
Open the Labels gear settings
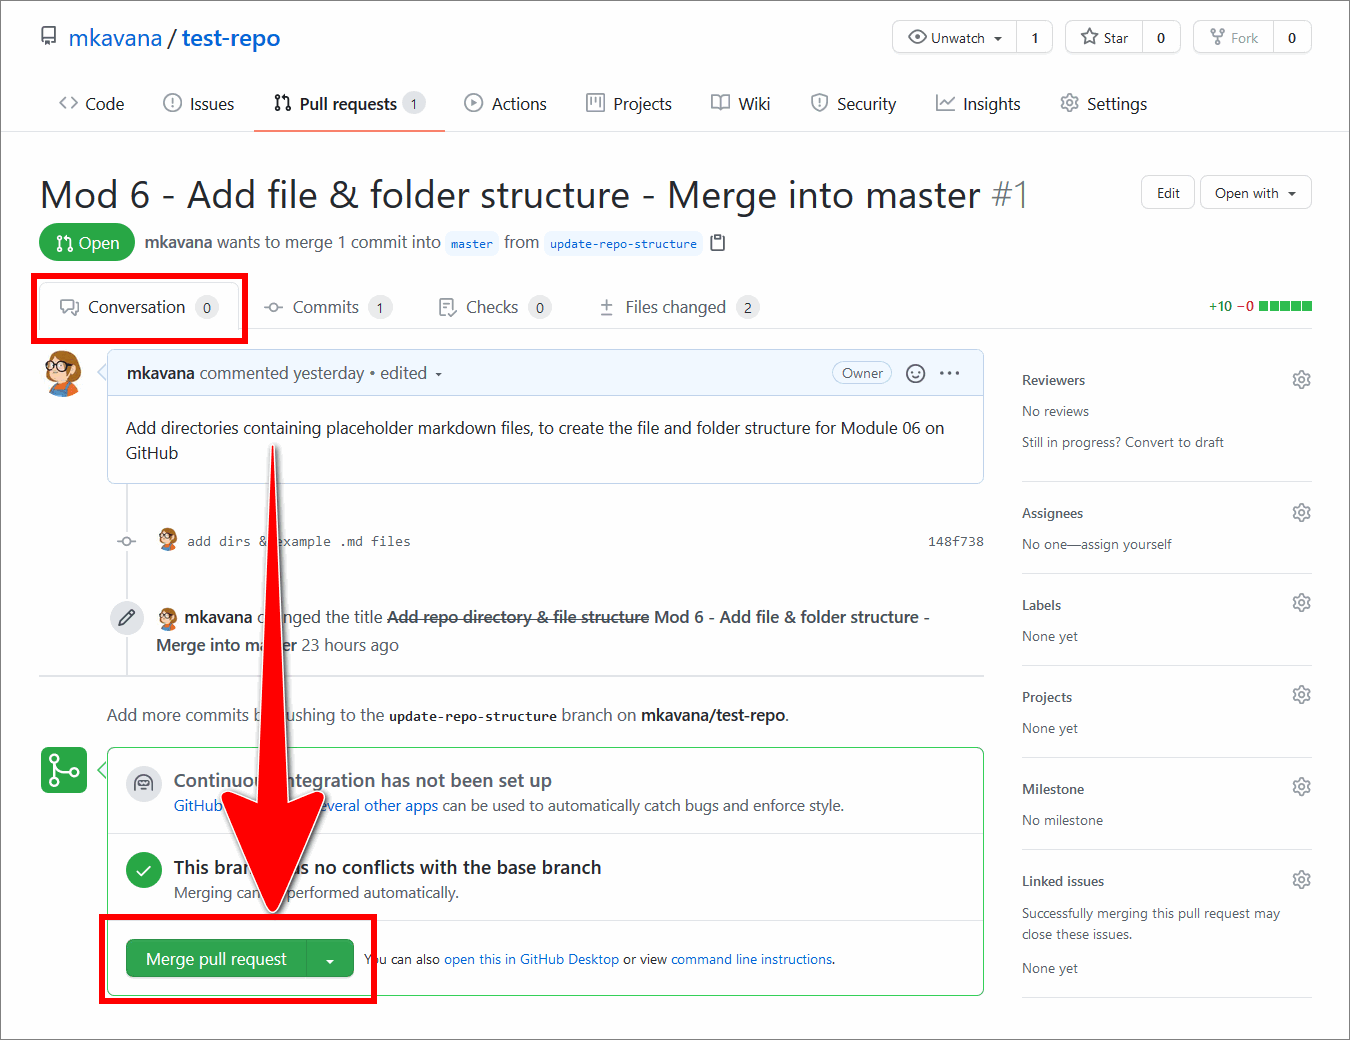[1301, 603]
